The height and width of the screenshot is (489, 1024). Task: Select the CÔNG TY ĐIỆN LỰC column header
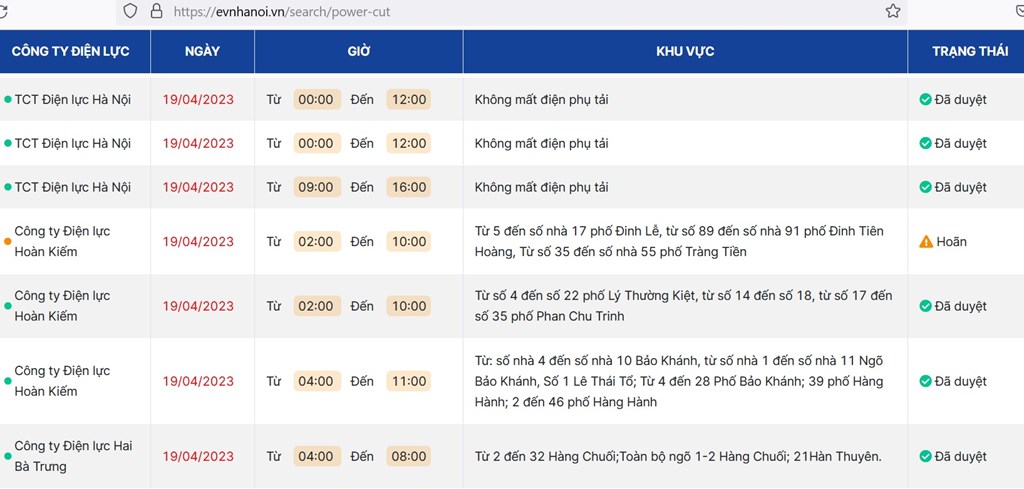(x=71, y=52)
